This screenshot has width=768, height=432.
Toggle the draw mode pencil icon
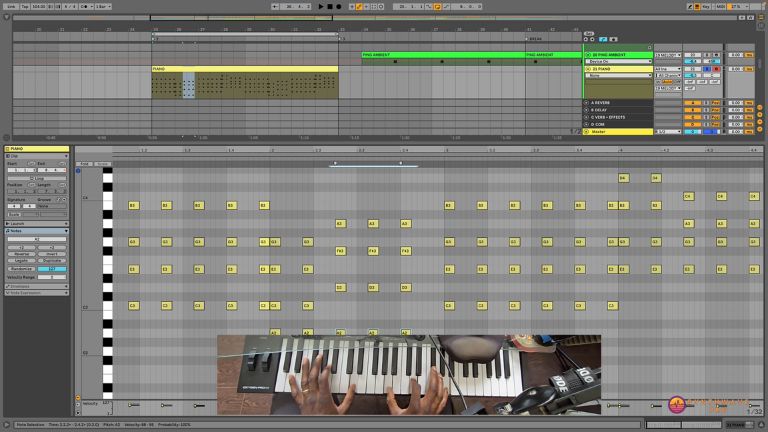click(690, 6)
